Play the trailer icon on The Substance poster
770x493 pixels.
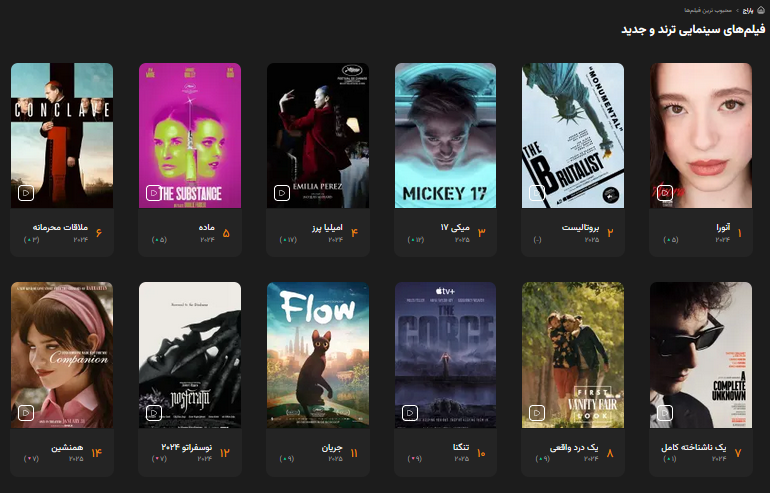(x=154, y=193)
